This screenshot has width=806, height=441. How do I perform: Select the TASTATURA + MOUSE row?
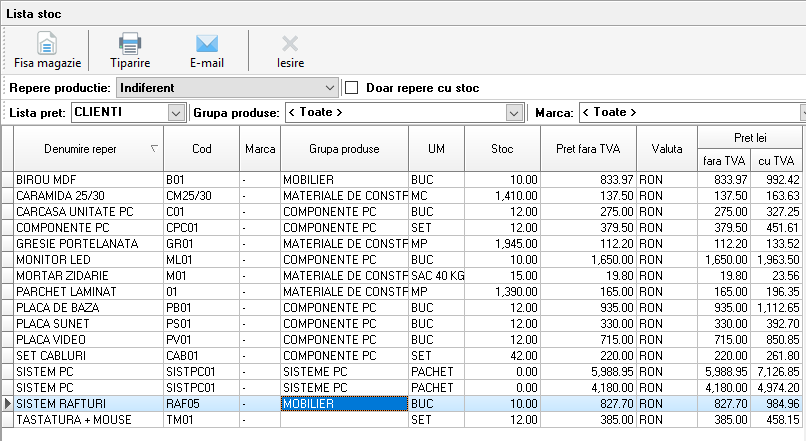pos(88,420)
